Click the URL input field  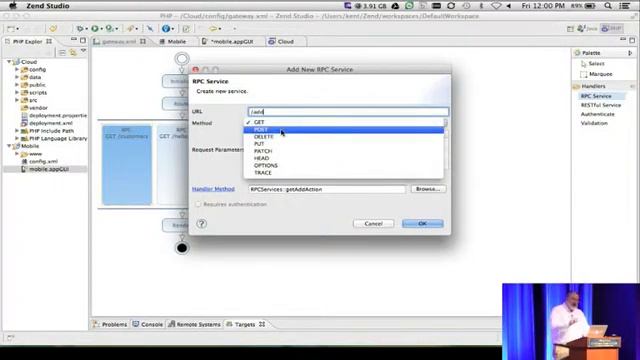coord(348,112)
